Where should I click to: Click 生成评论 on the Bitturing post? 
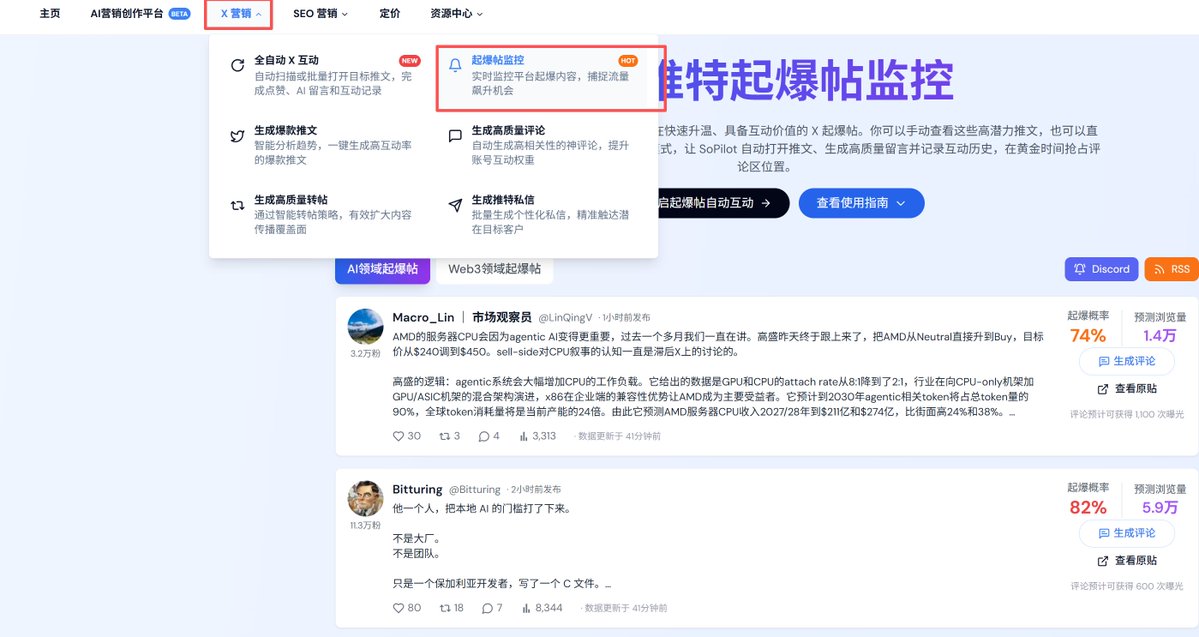click(x=1126, y=533)
